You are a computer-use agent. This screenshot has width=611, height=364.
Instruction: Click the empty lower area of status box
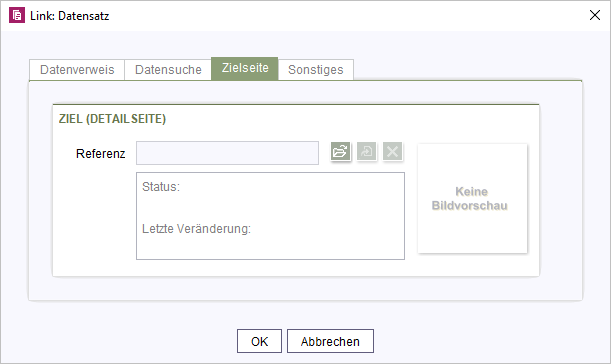pos(270,247)
